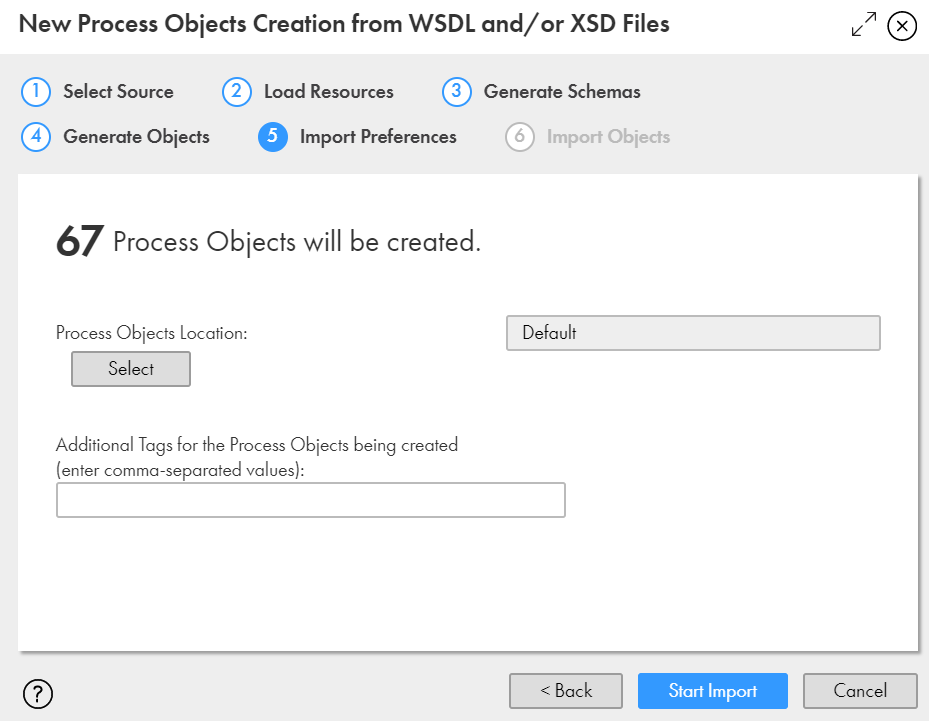
Task: Click the step 3 circle icon
Action: coord(456,92)
